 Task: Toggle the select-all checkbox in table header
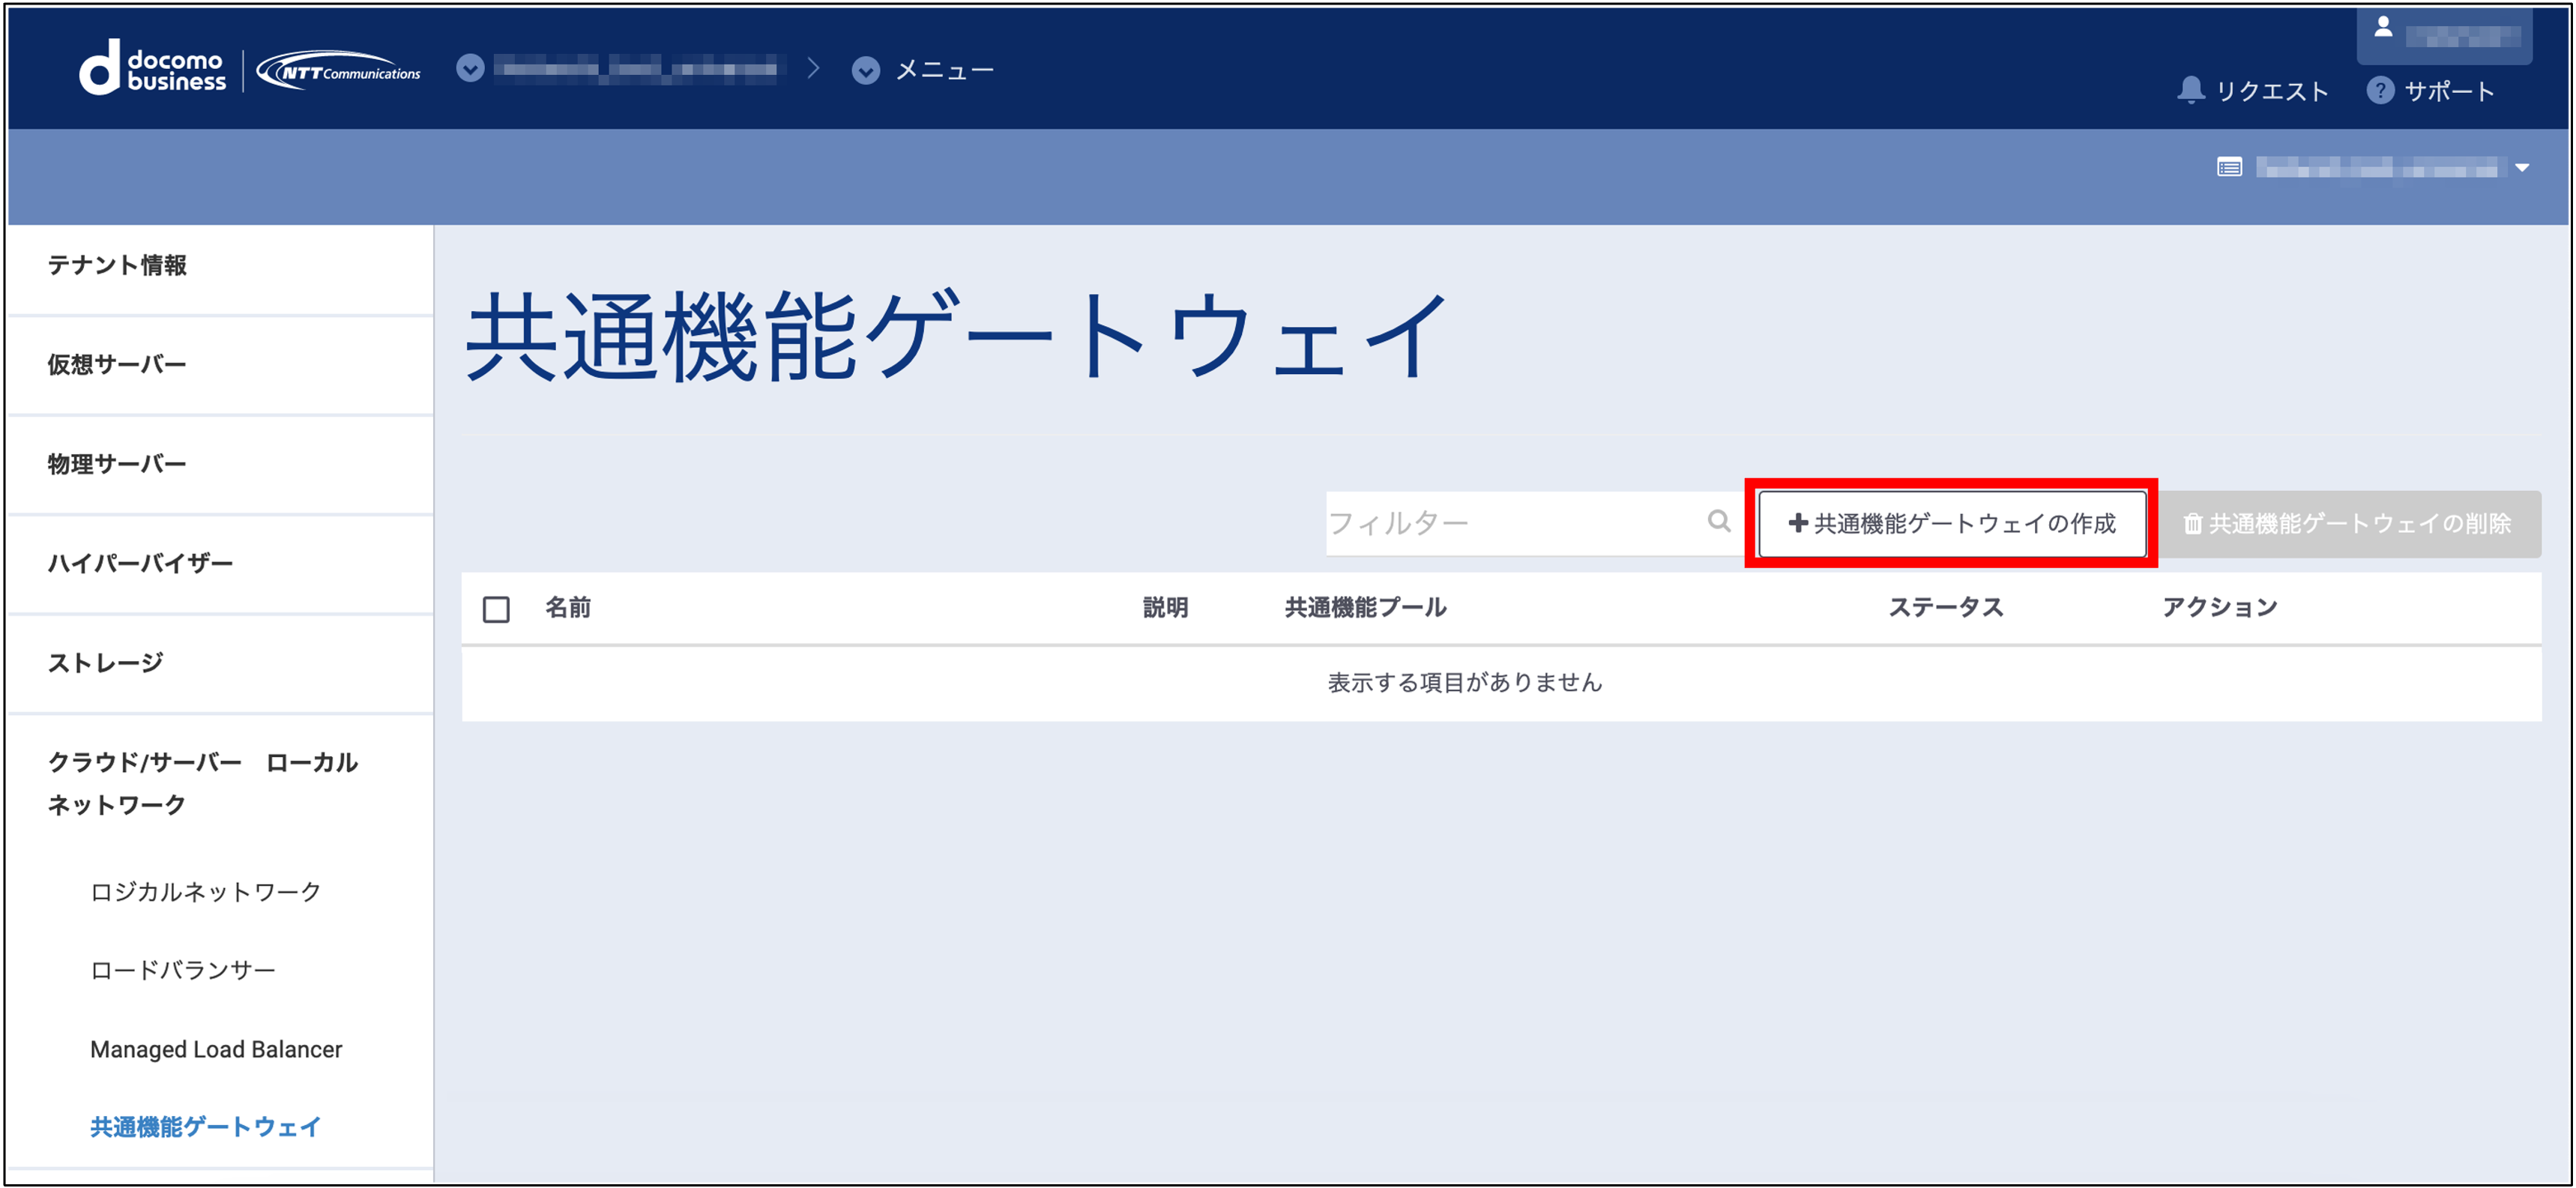tap(496, 609)
